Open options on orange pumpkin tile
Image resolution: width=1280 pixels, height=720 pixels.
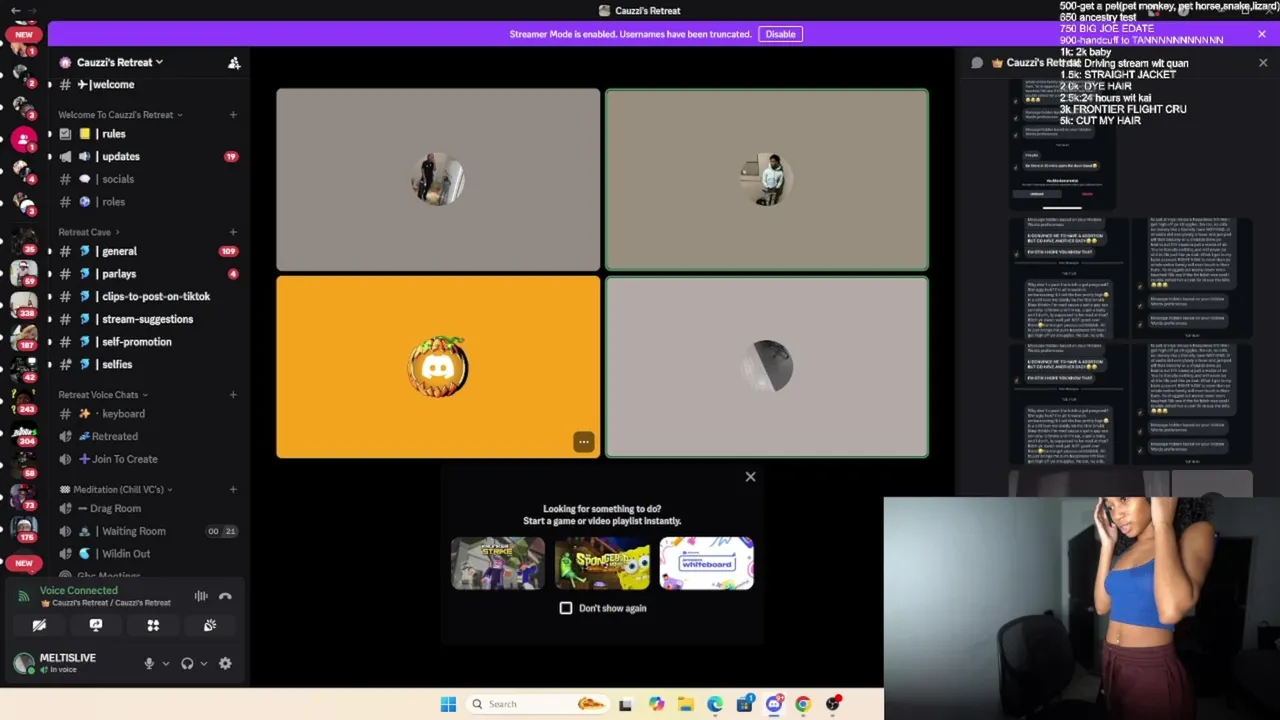(x=583, y=442)
